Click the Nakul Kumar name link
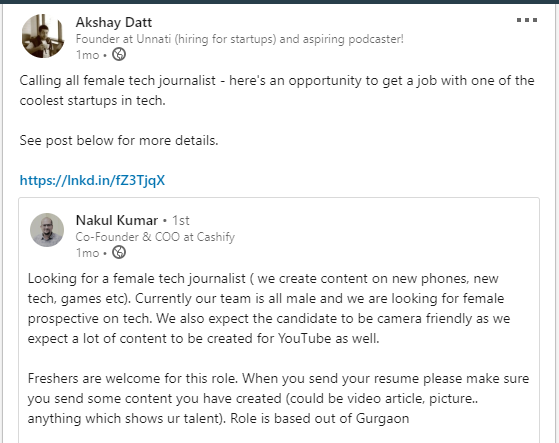Viewport: 559px width, 443px height. pos(117,220)
